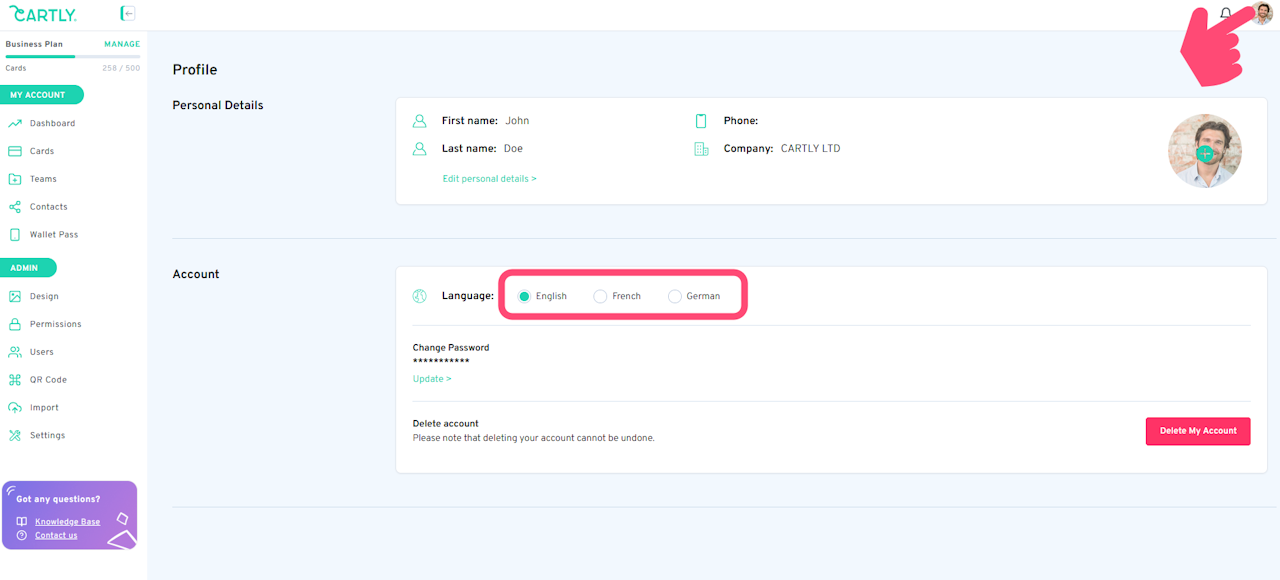Click Update password link
This screenshot has width=1280, height=580.
click(x=432, y=380)
